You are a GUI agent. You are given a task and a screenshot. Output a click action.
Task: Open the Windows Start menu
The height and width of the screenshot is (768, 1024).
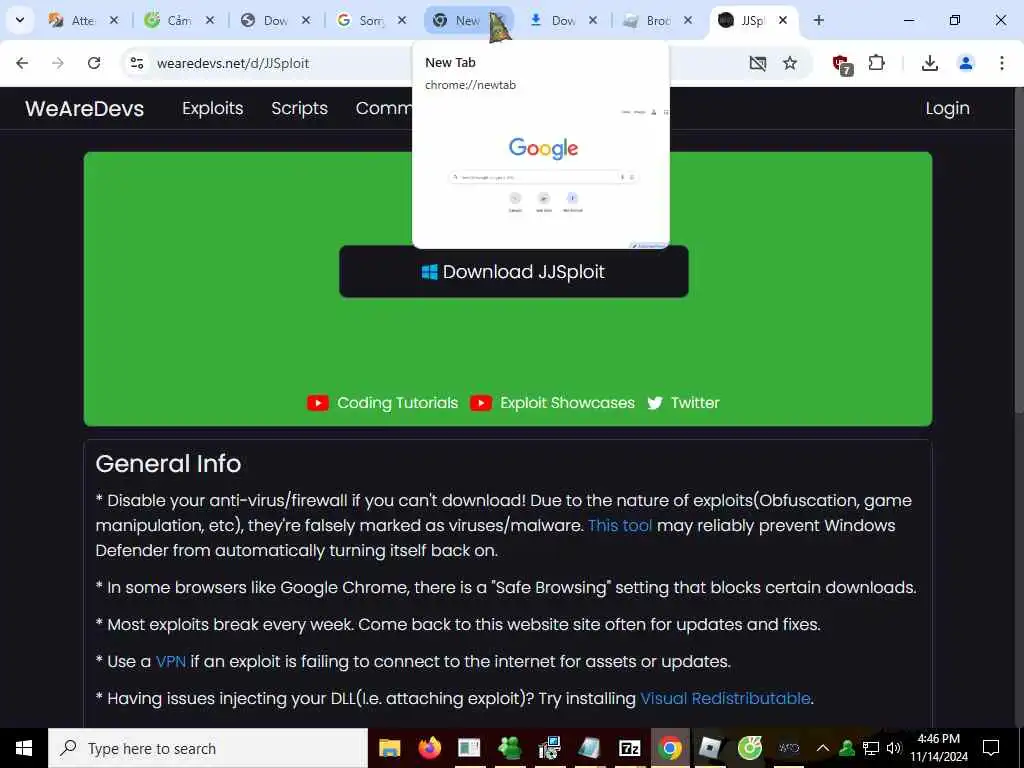24,748
